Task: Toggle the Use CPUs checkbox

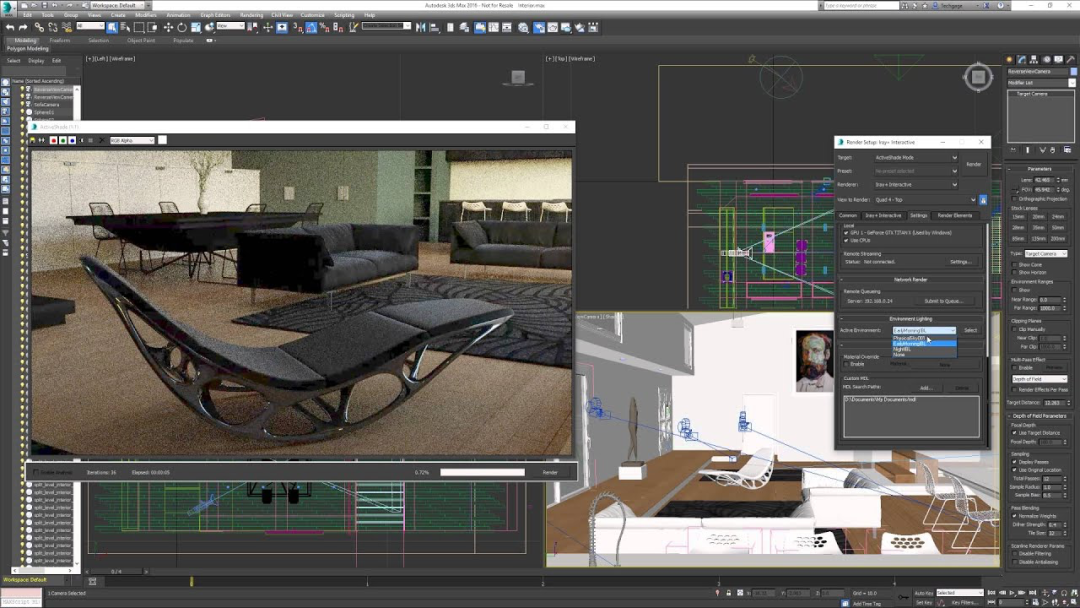Action: [847, 240]
